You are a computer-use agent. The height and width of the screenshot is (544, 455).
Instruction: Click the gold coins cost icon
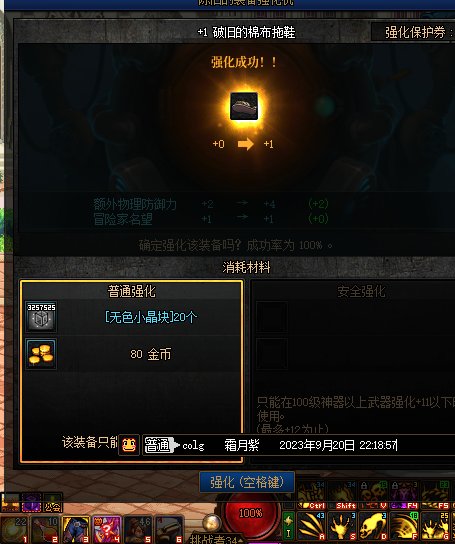click(x=41, y=354)
